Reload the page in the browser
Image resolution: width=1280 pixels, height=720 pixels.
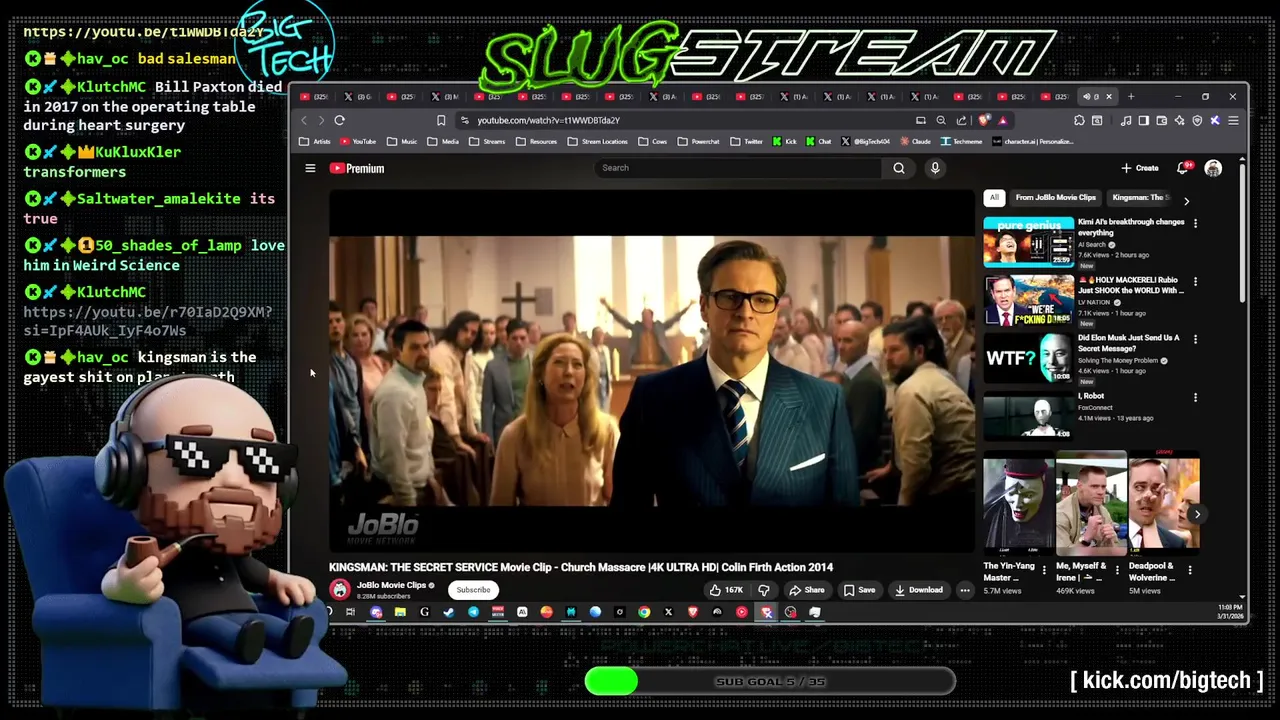point(340,120)
